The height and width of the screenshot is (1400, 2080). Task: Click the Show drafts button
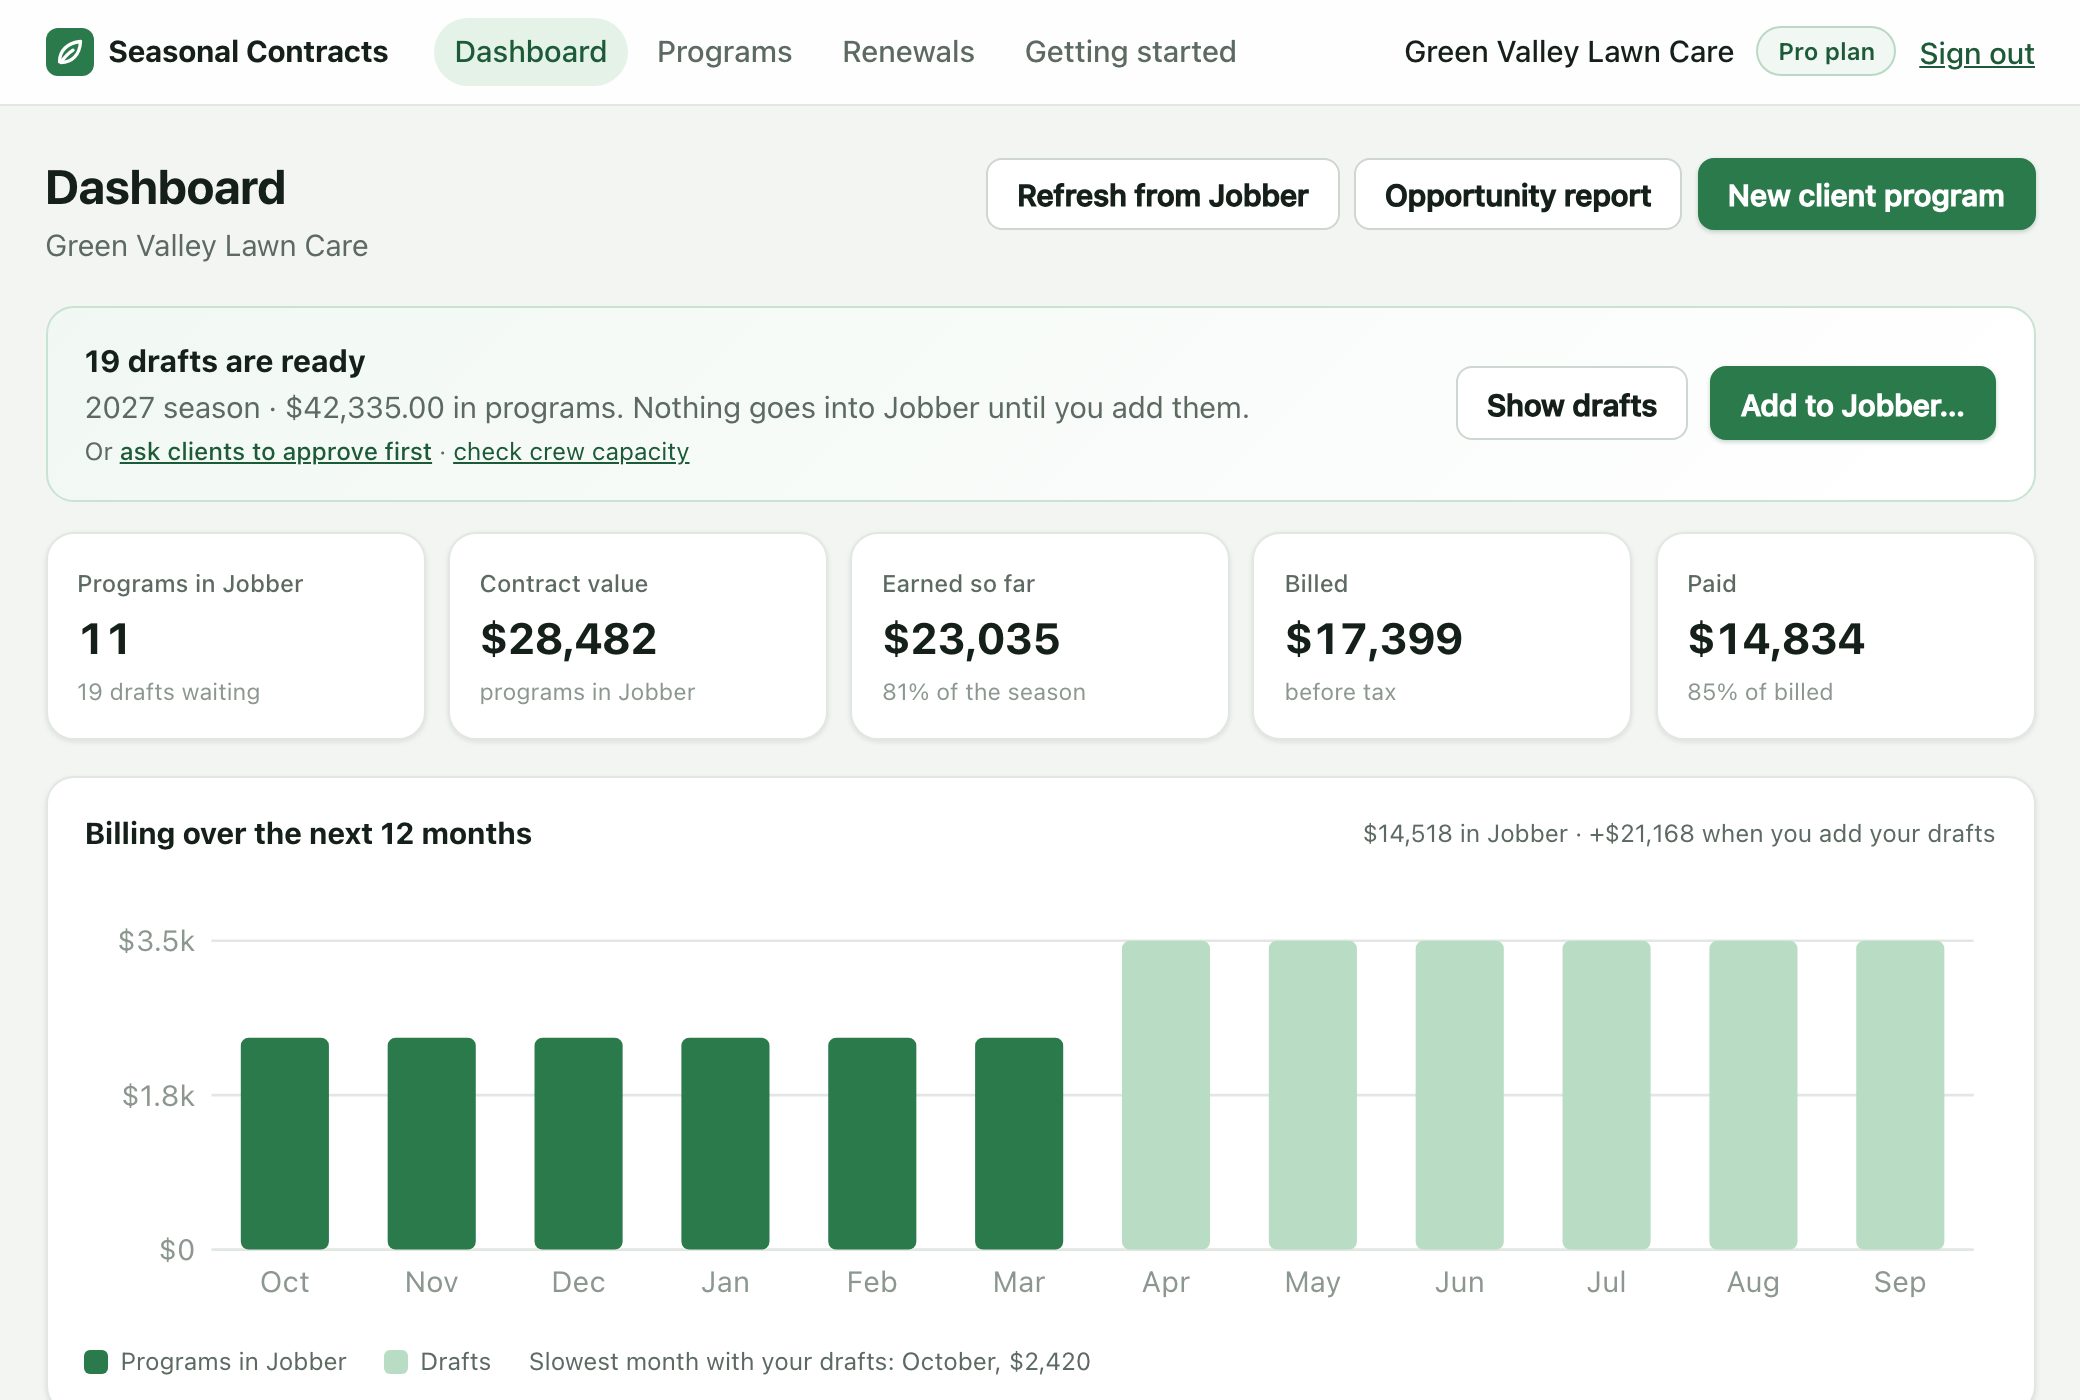pos(1571,404)
